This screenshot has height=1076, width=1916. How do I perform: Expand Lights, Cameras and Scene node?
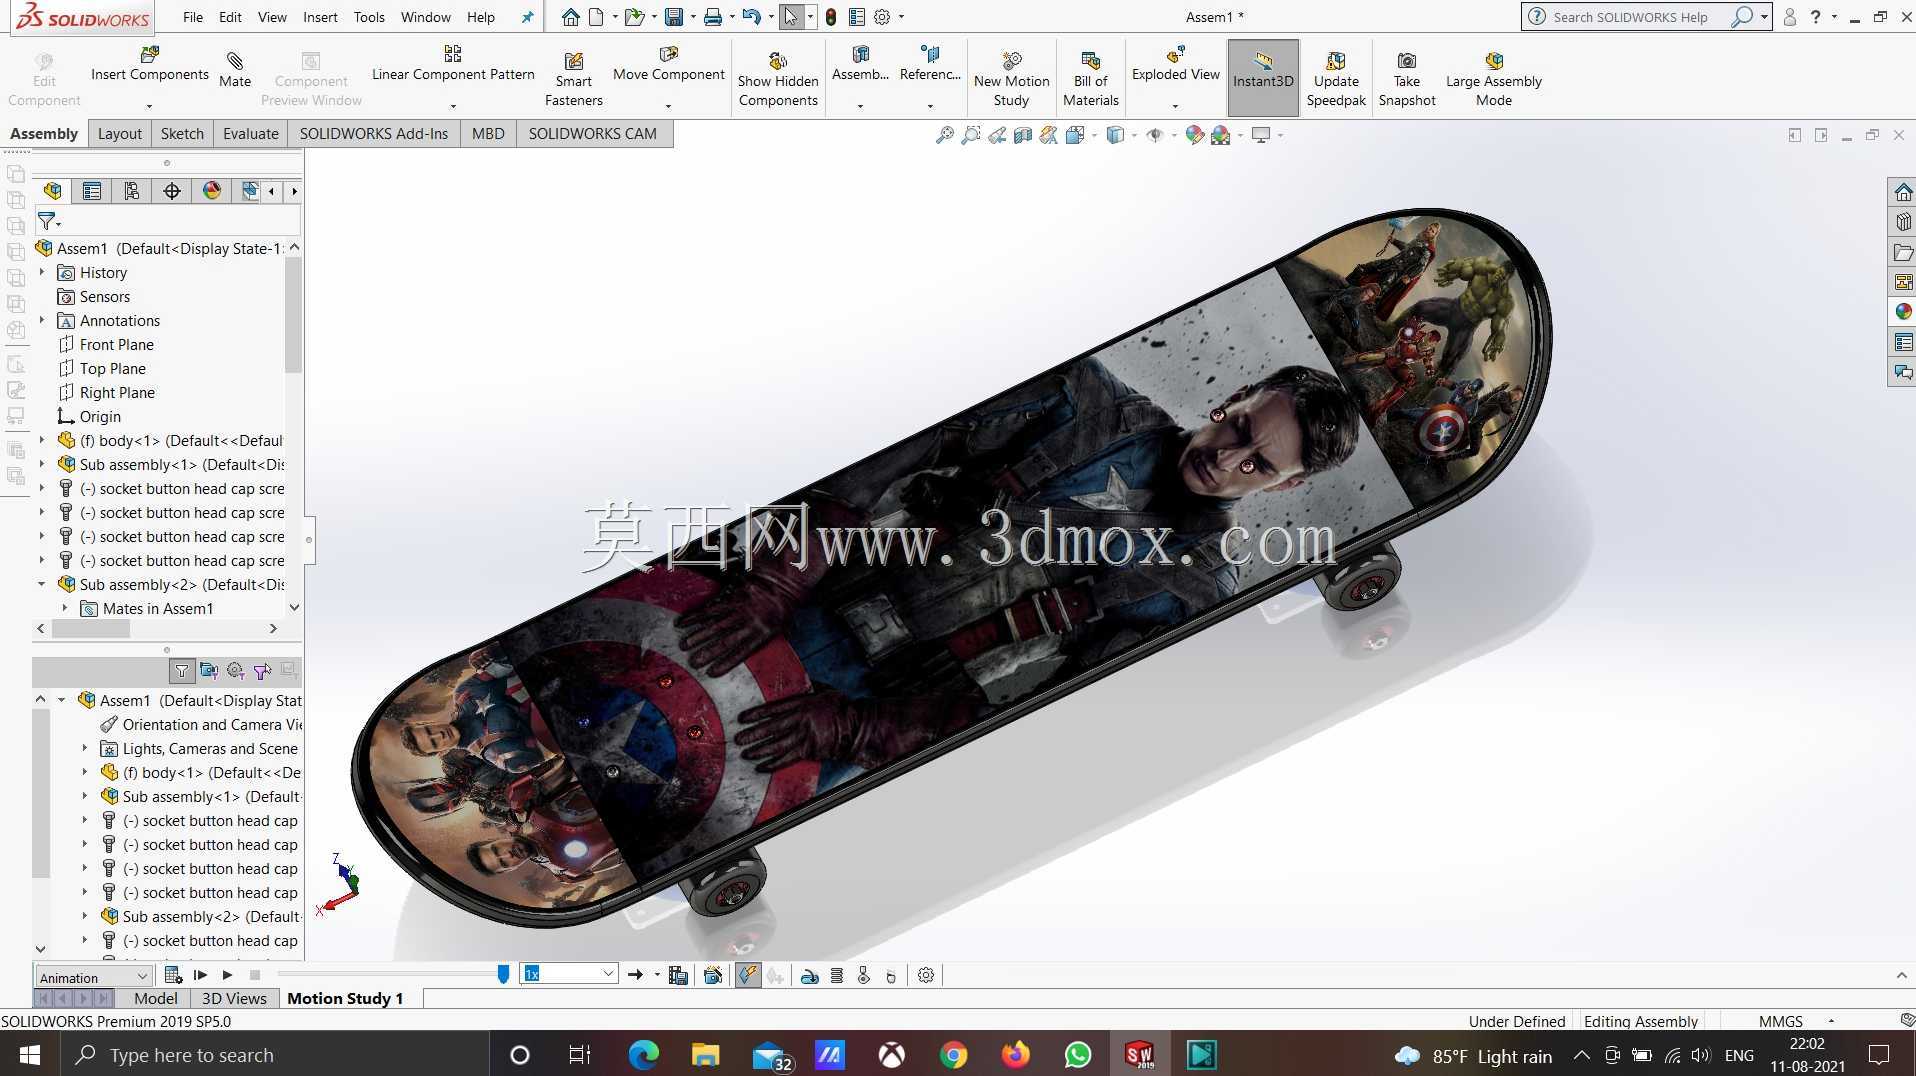pos(85,748)
